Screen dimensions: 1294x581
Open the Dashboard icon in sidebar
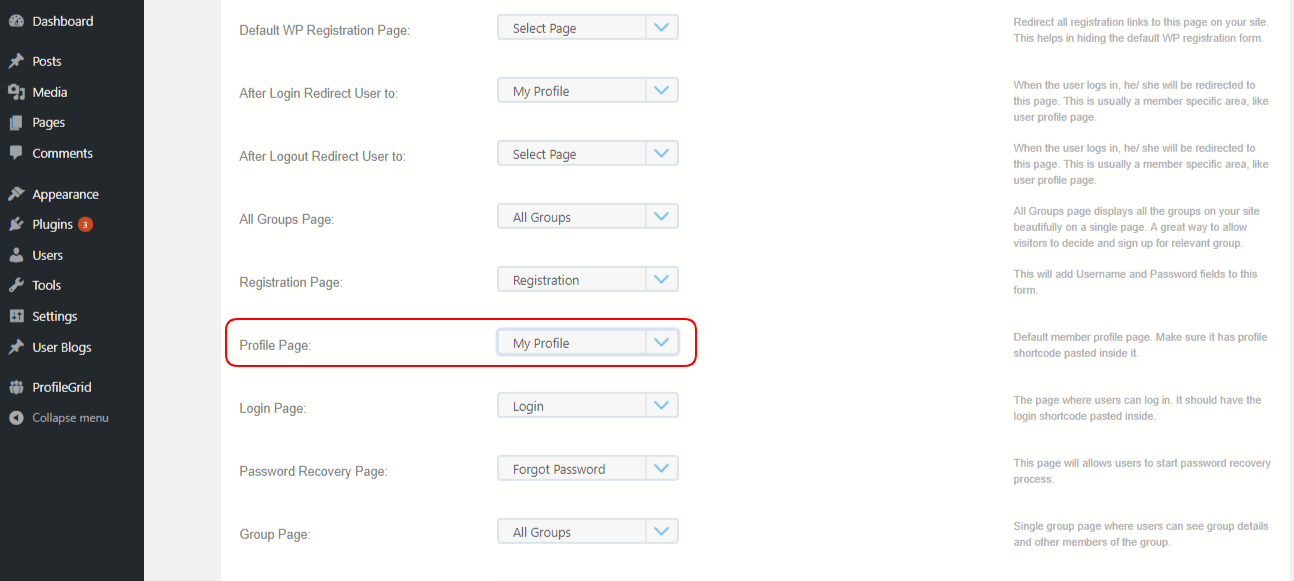pos(18,20)
